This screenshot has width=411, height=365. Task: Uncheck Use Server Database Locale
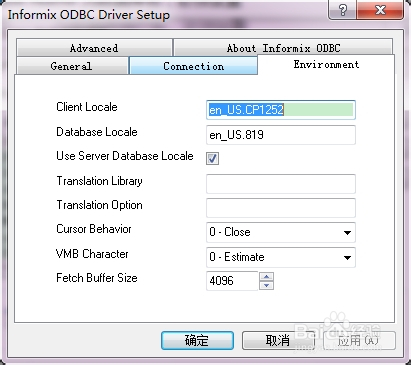click(212, 158)
